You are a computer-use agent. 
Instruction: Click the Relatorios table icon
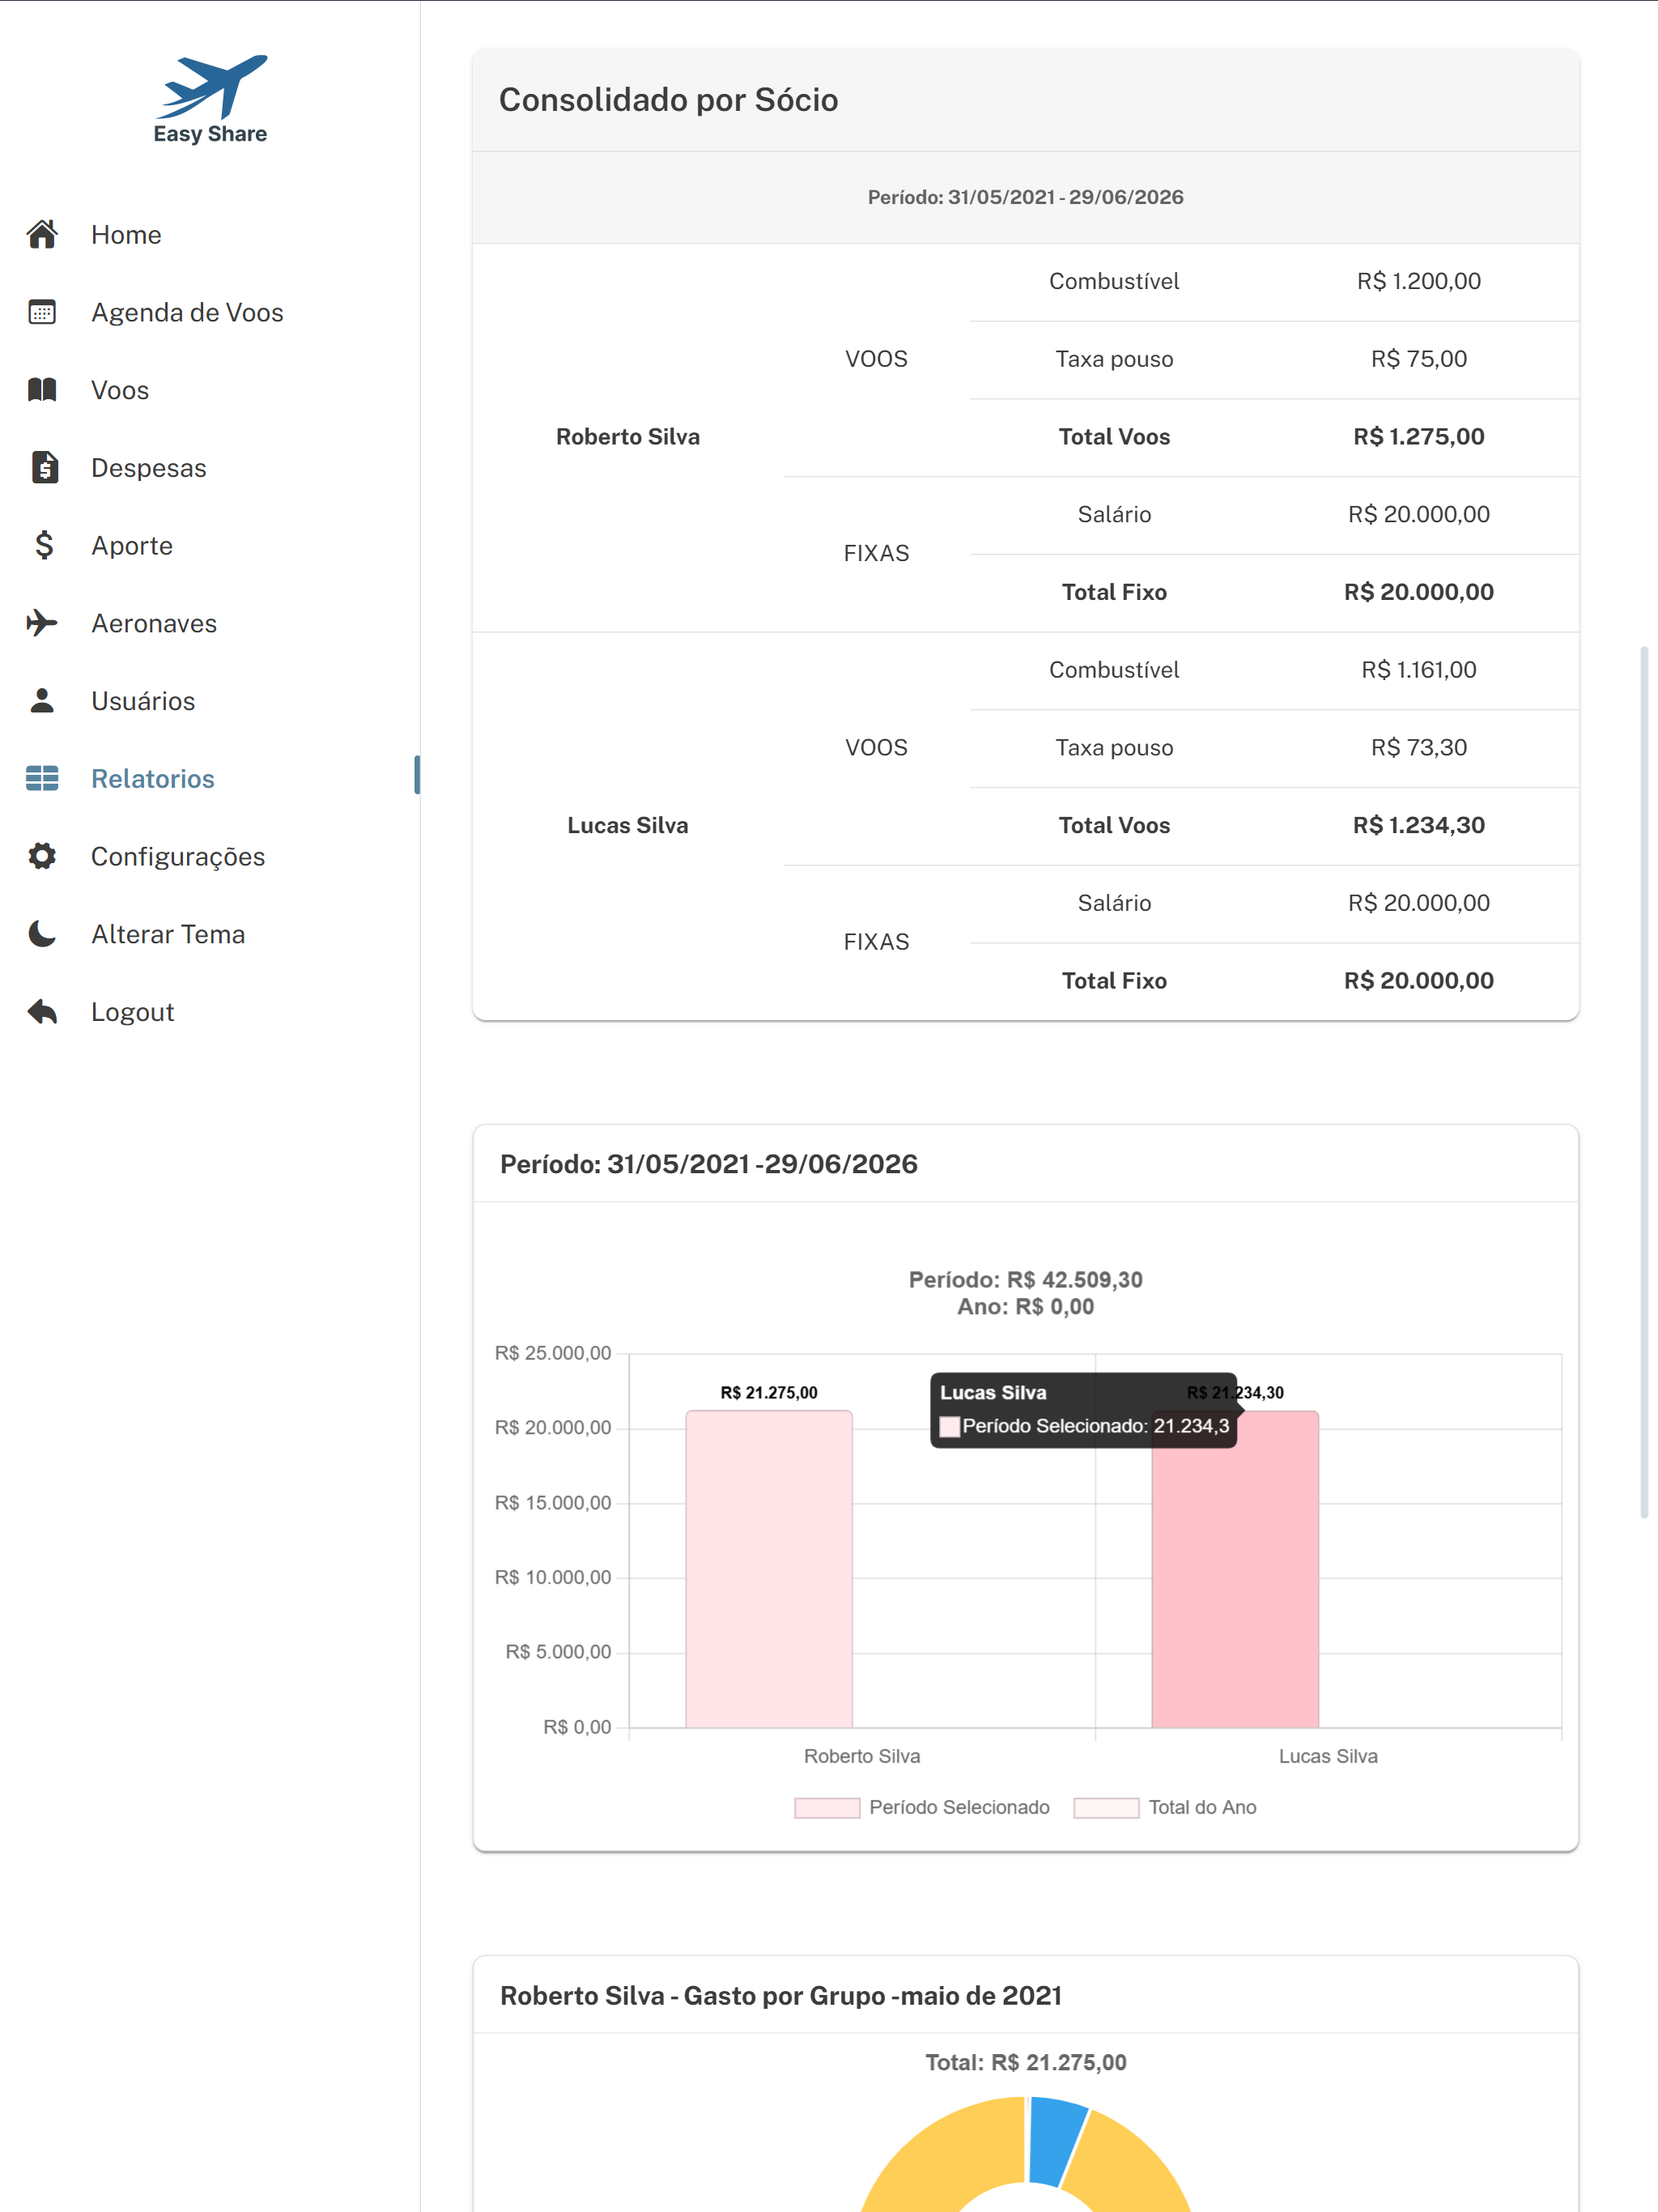pos(42,778)
